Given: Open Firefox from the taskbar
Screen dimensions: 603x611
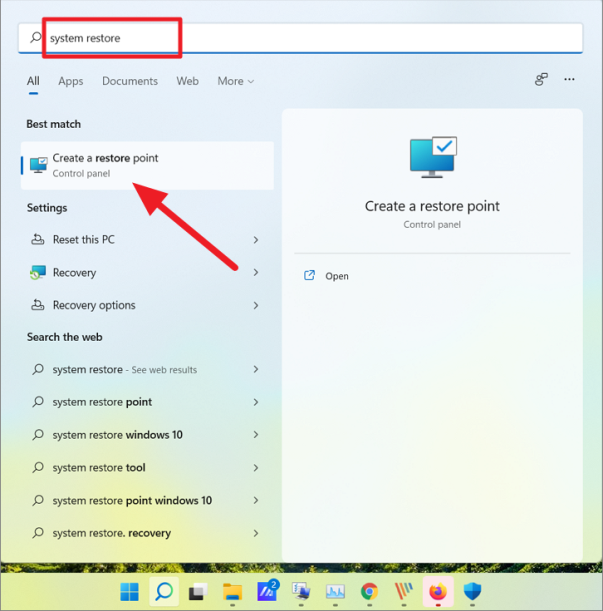Looking at the screenshot, I should click(x=438, y=592).
